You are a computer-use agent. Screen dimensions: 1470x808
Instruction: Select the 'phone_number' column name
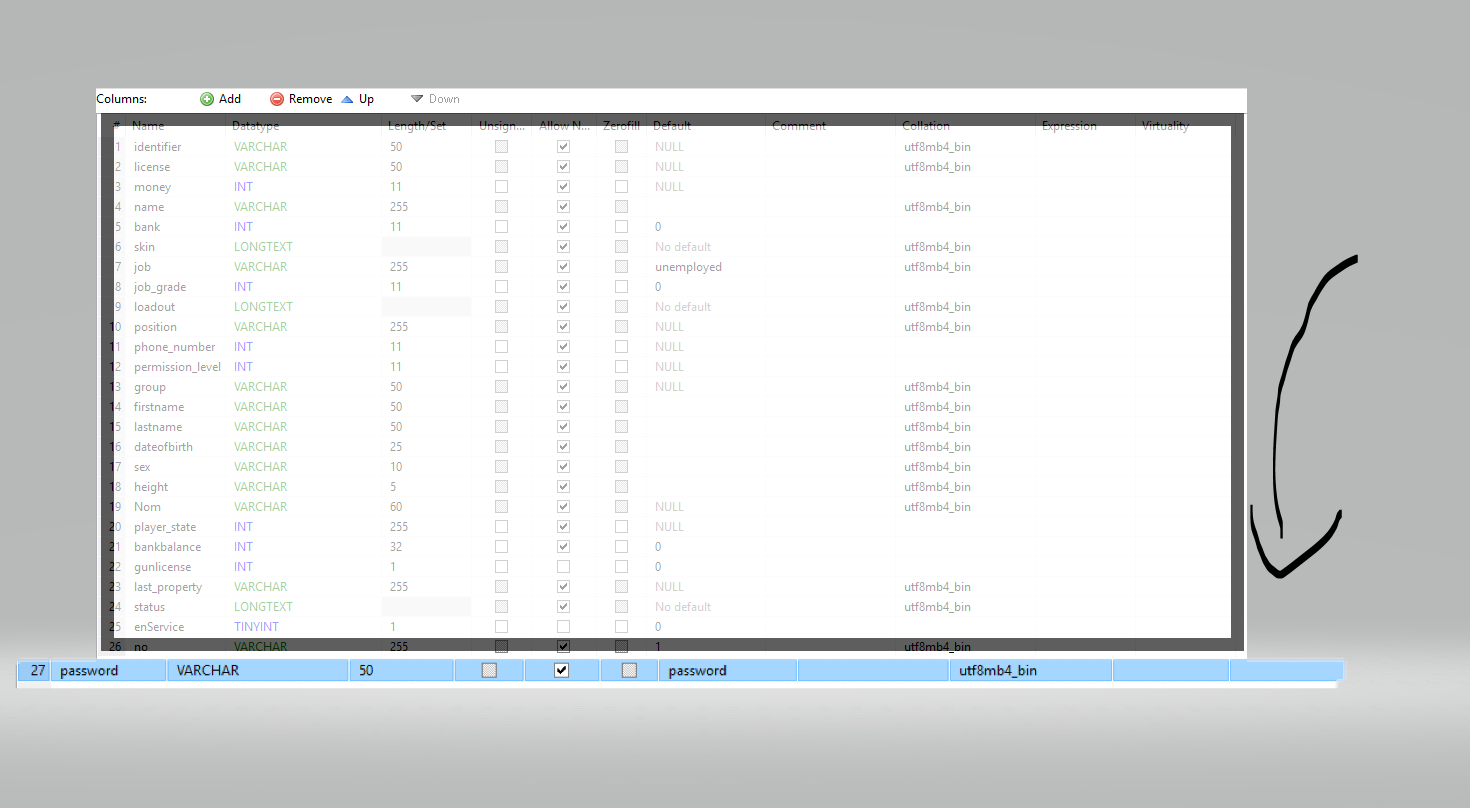[175, 347]
